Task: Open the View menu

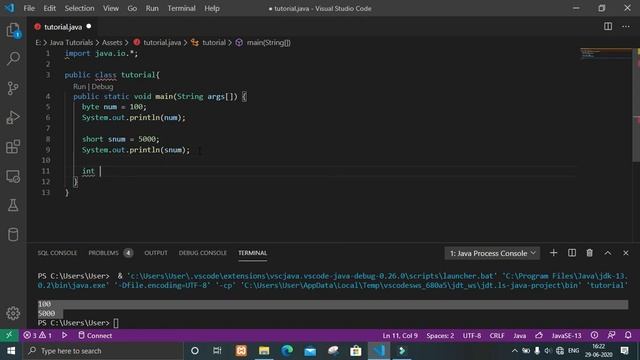Action: (111, 8)
